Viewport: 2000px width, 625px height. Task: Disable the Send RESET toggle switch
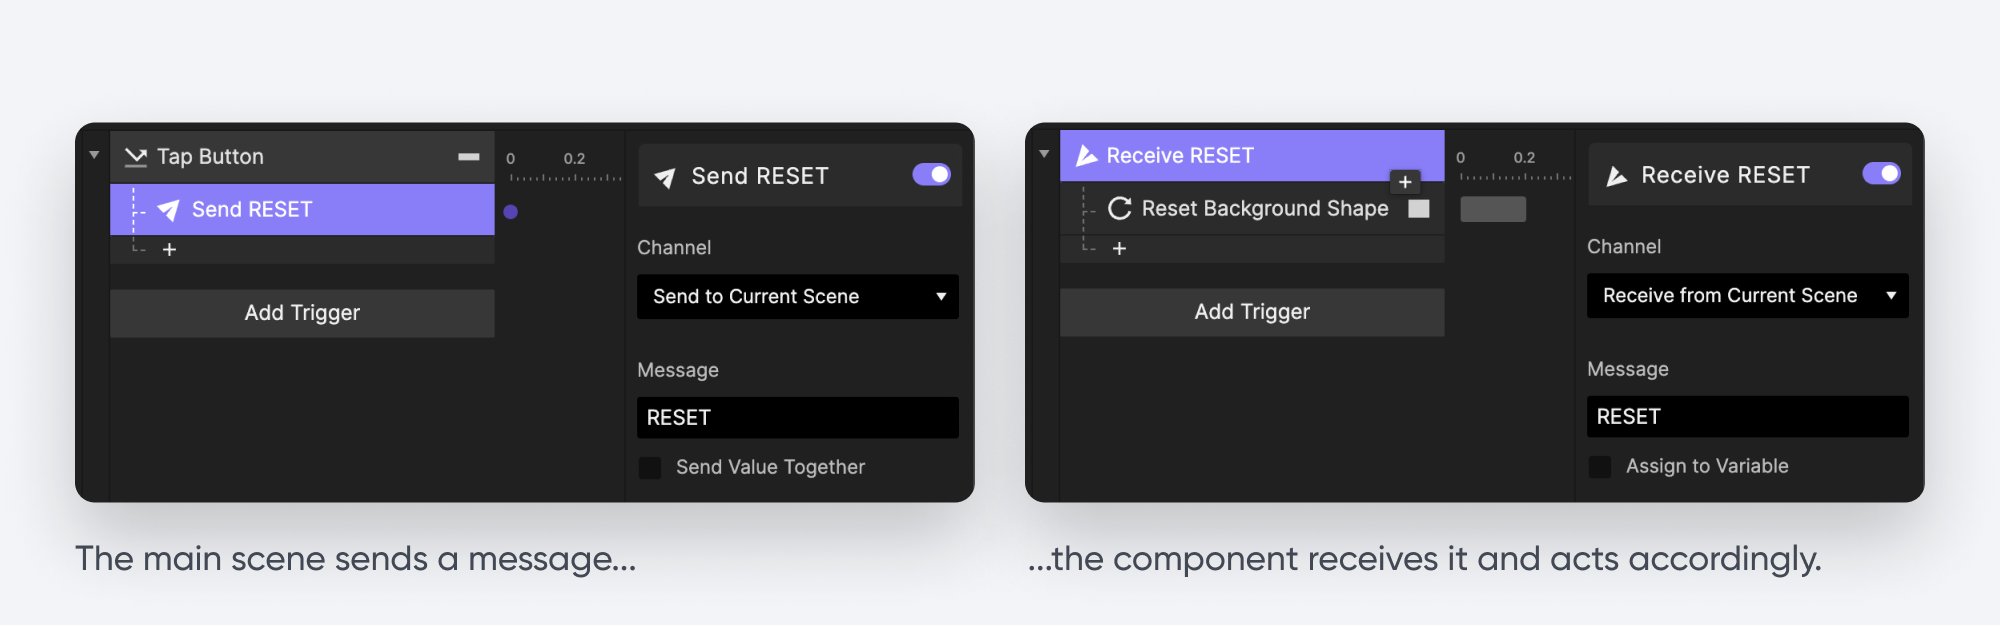[931, 175]
